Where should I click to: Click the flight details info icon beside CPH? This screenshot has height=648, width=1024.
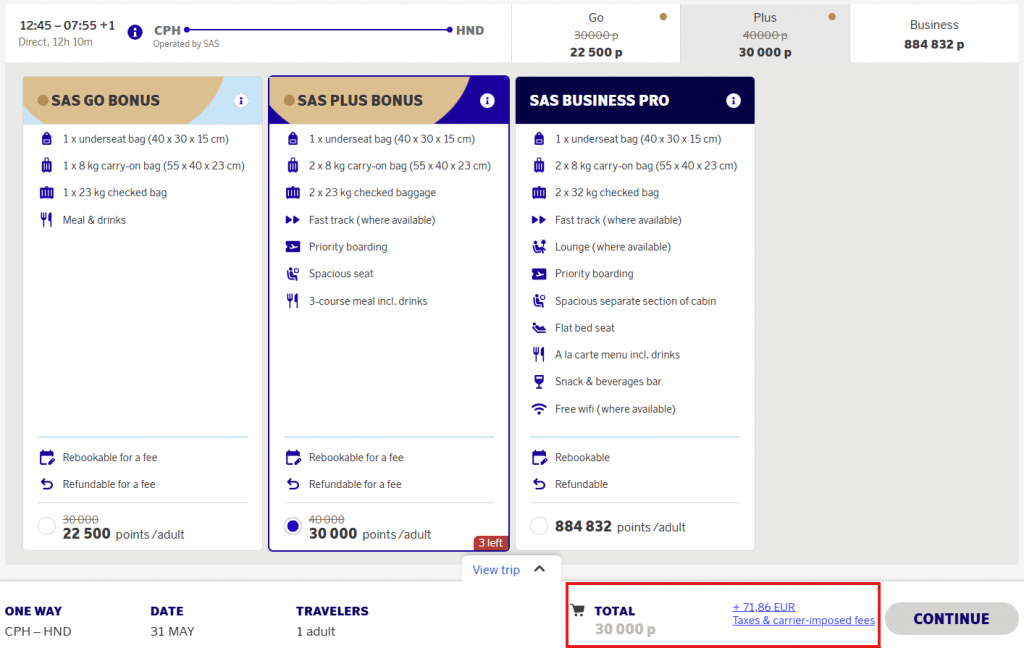click(x=135, y=32)
